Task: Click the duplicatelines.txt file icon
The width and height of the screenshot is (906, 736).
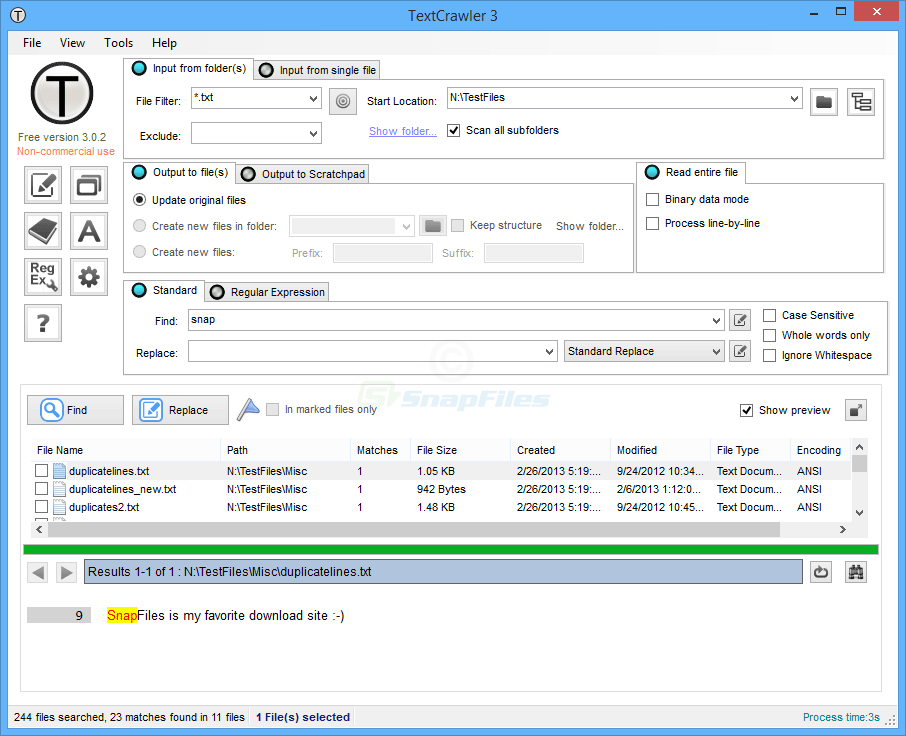Action: [x=59, y=471]
